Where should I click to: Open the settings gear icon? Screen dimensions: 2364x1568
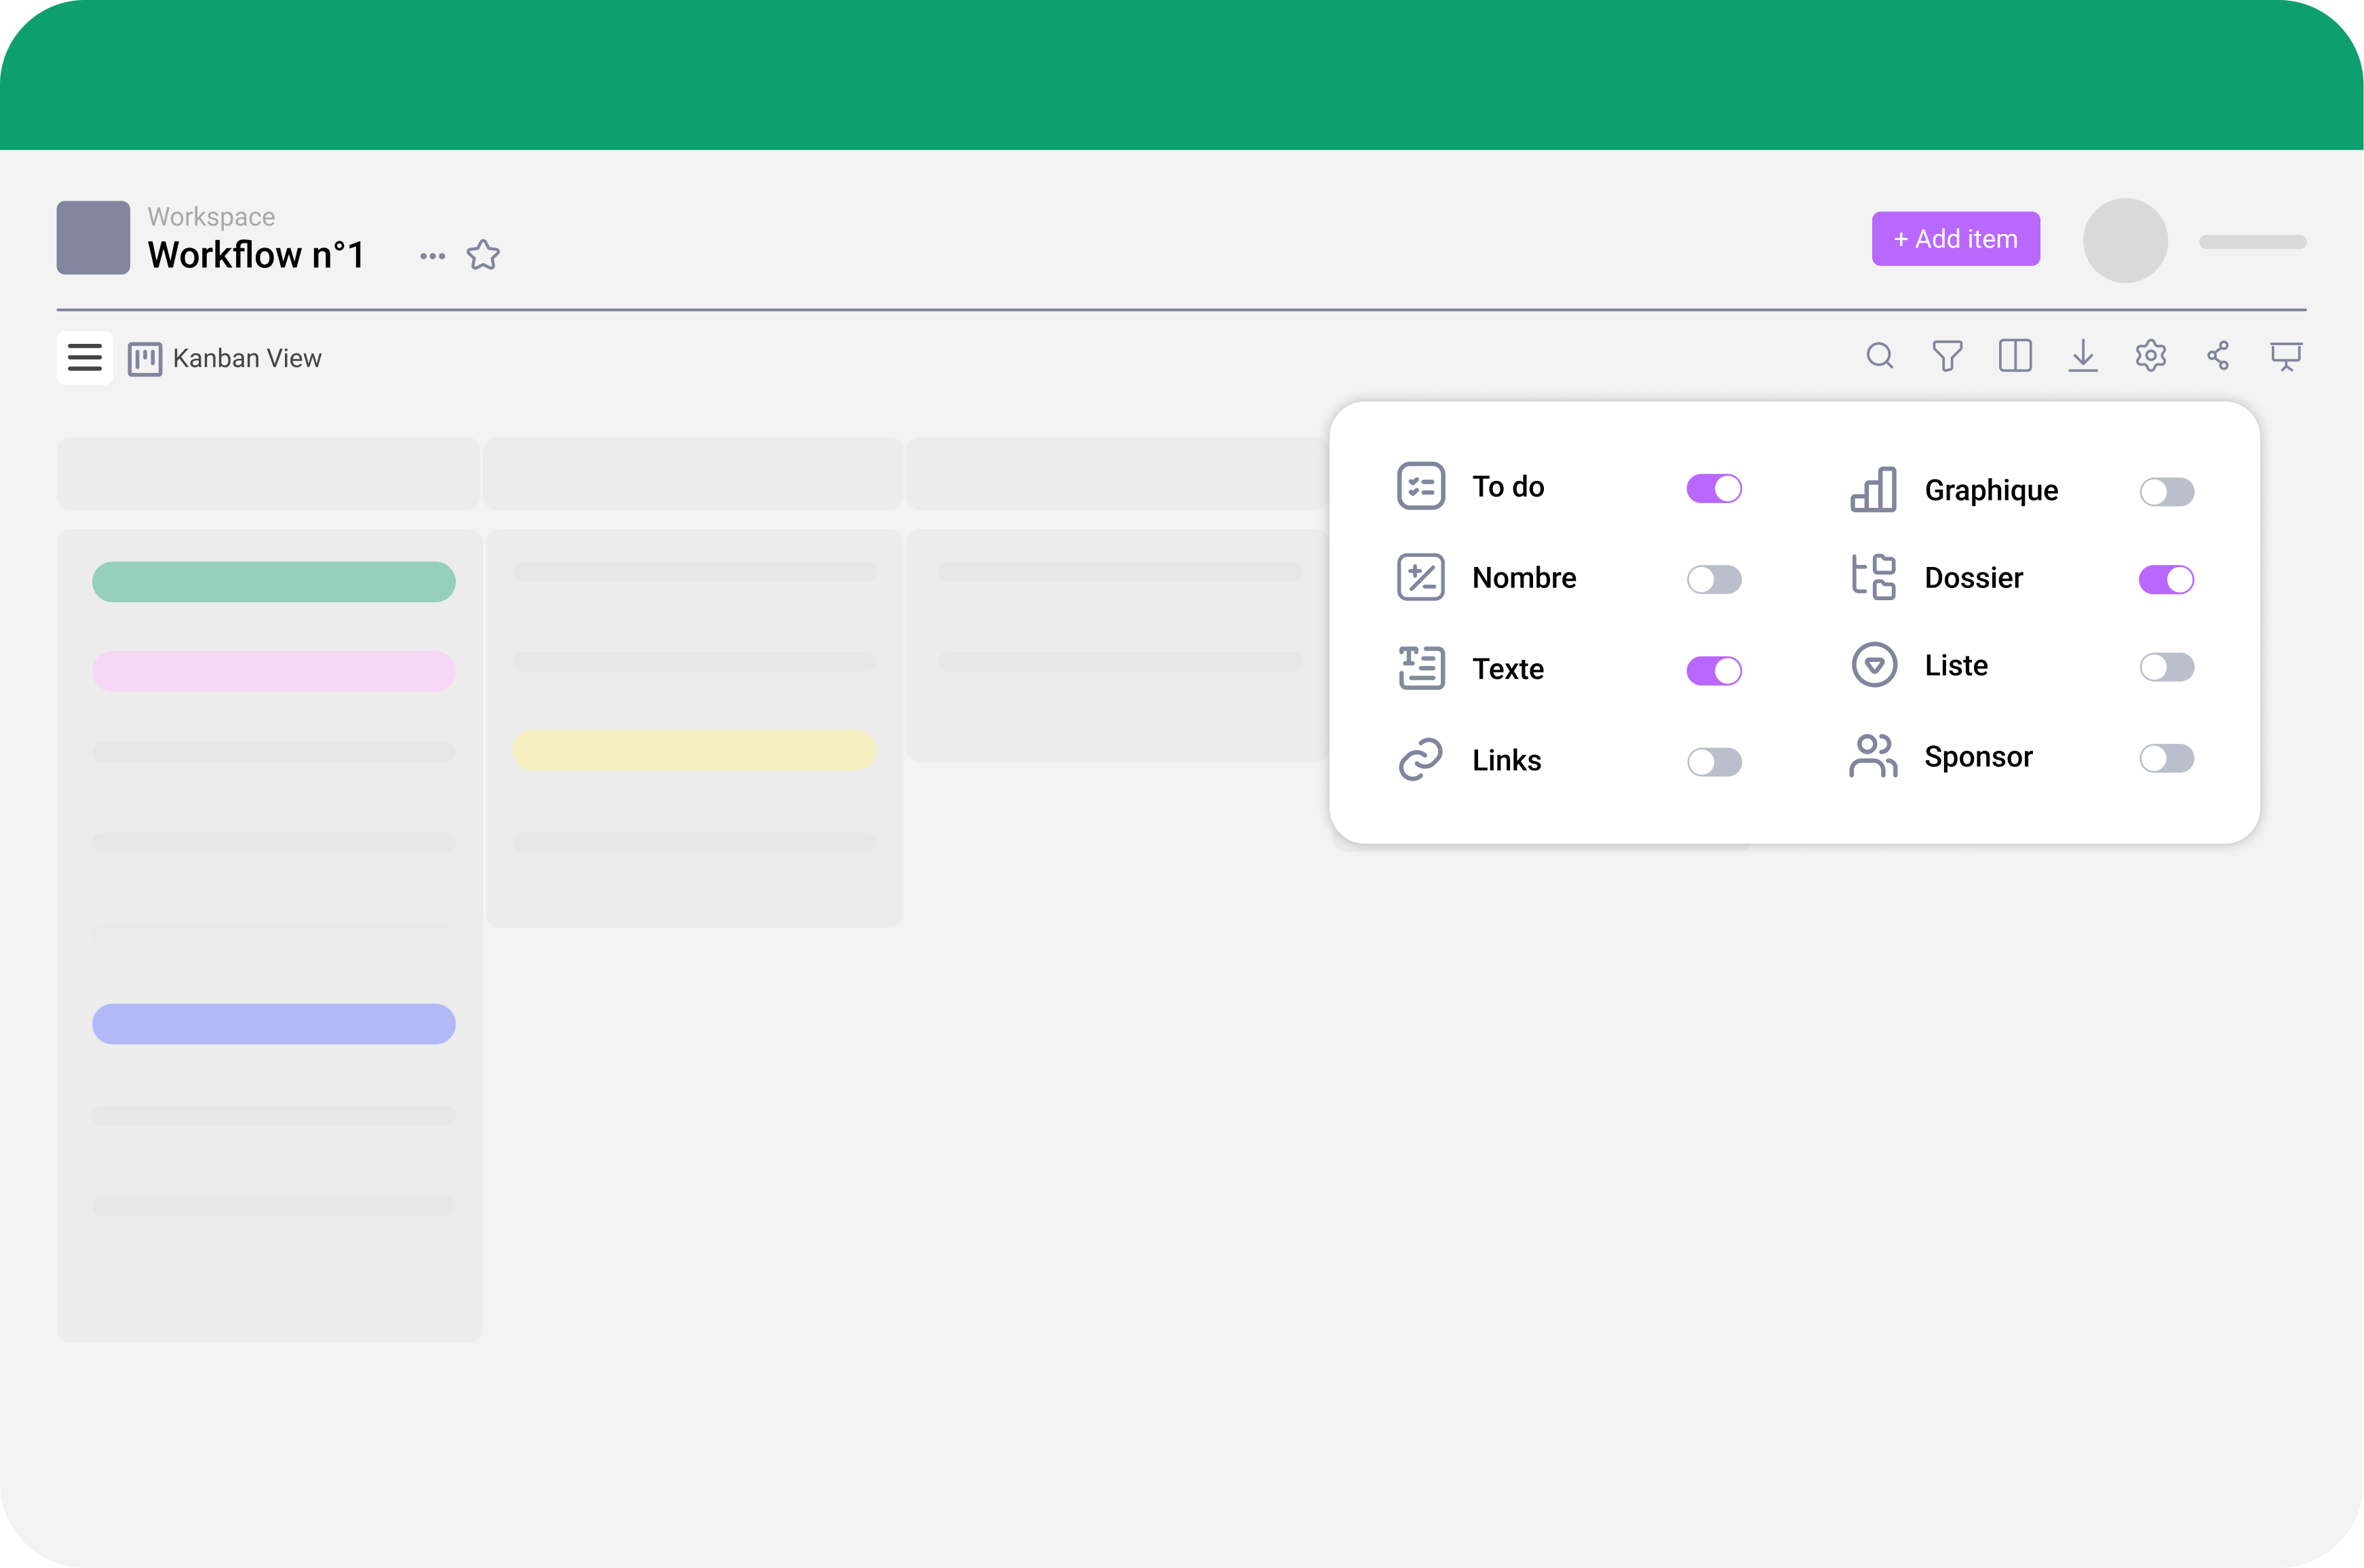[2150, 356]
